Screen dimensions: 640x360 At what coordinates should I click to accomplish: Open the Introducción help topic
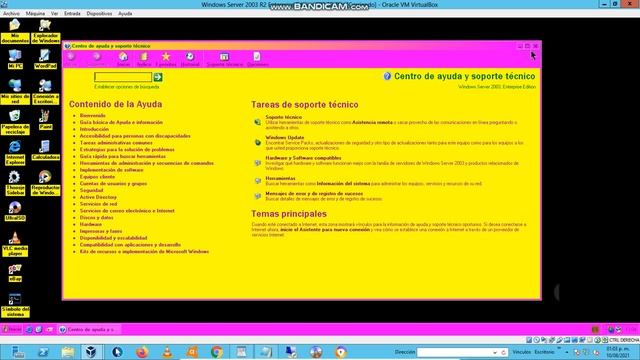(94, 129)
